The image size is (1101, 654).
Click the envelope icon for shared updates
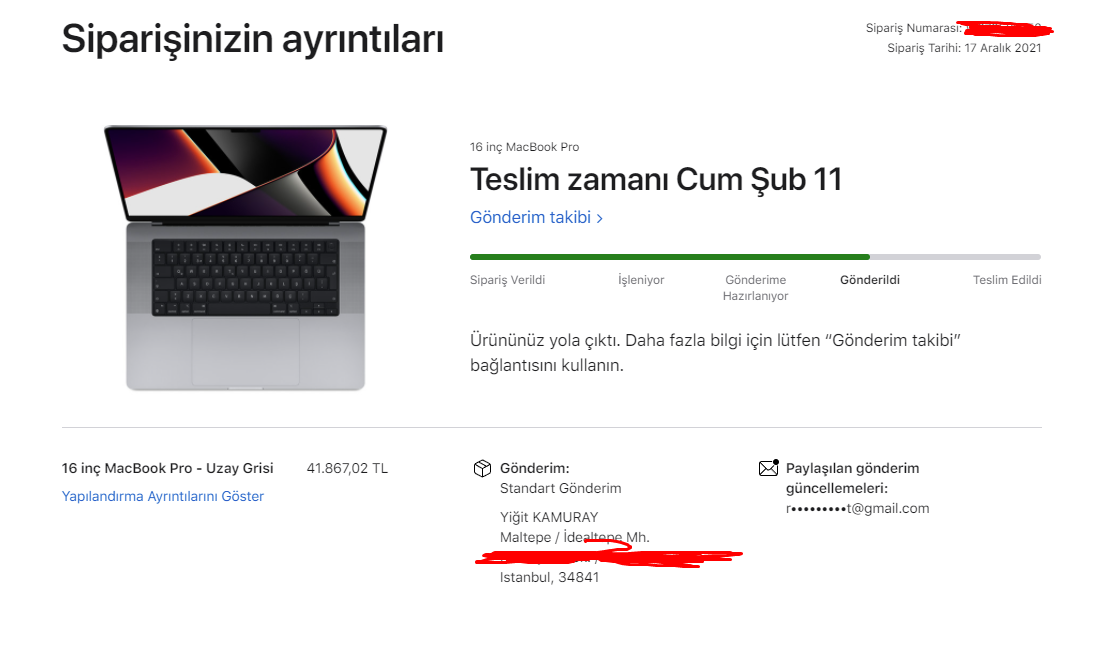point(769,468)
